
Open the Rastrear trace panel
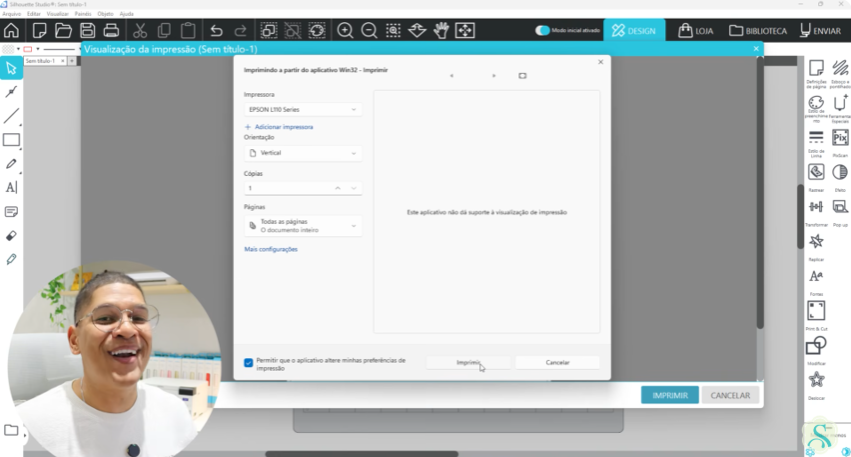(816, 177)
